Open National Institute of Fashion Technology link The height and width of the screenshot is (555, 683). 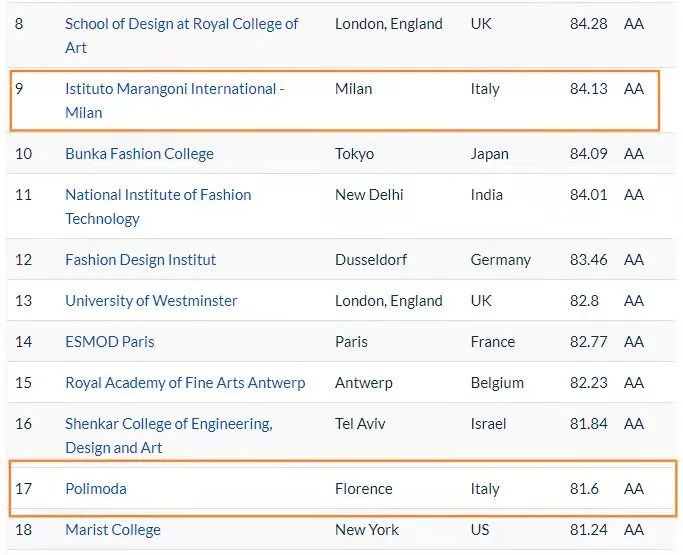pyautogui.click(x=158, y=195)
